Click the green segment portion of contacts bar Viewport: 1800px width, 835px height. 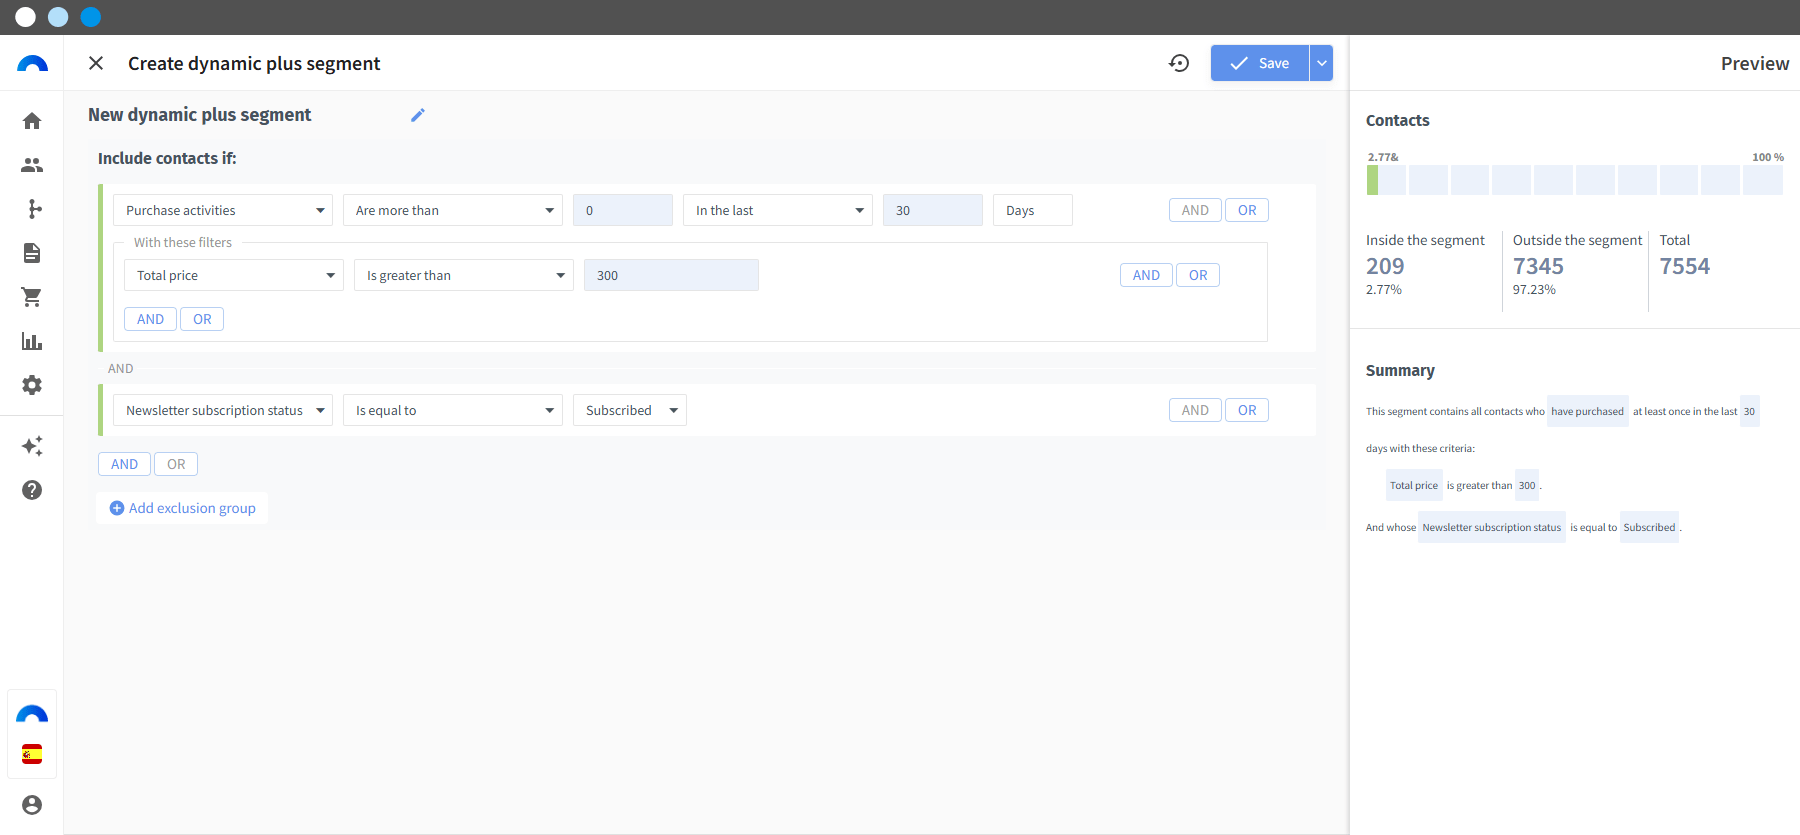pos(1372,180)
